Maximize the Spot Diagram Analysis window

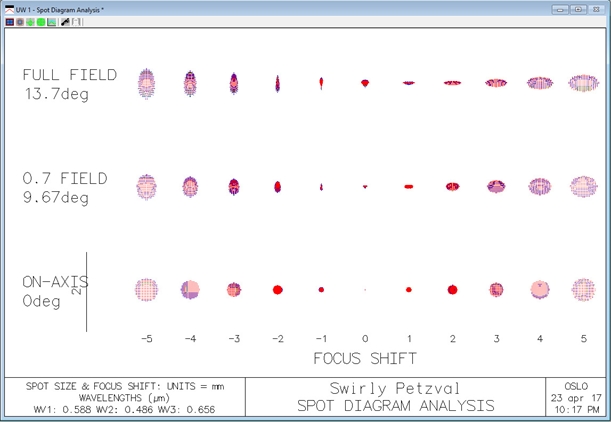click(578, 10)
